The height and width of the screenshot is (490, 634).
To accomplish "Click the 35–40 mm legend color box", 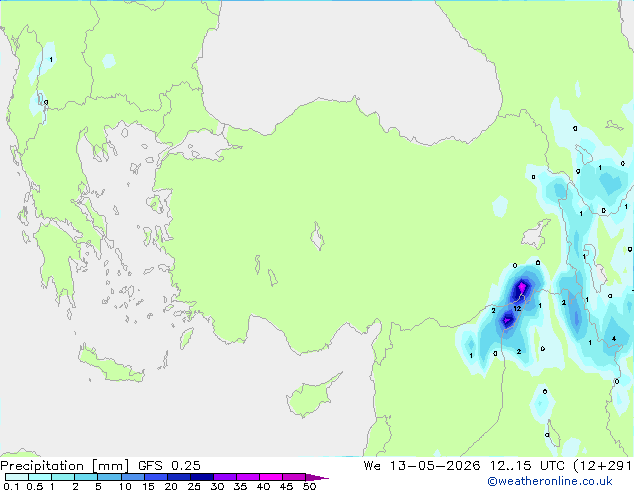I will 248,477.
